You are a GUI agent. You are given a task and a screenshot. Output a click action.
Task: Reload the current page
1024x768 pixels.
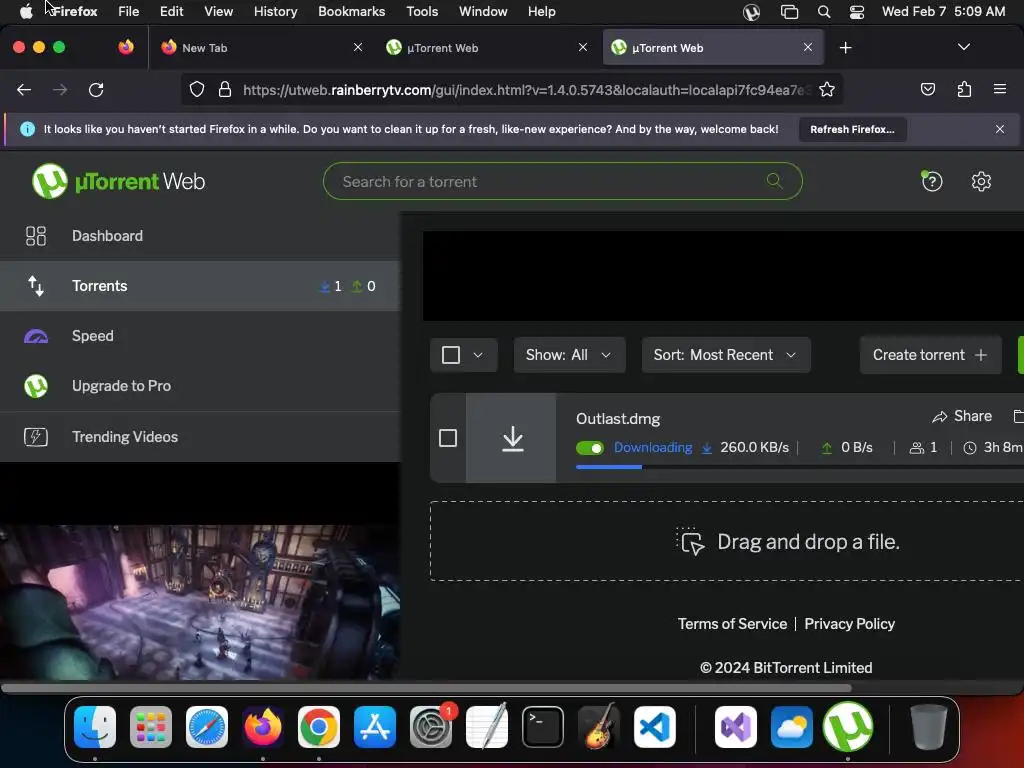[96, 89]
